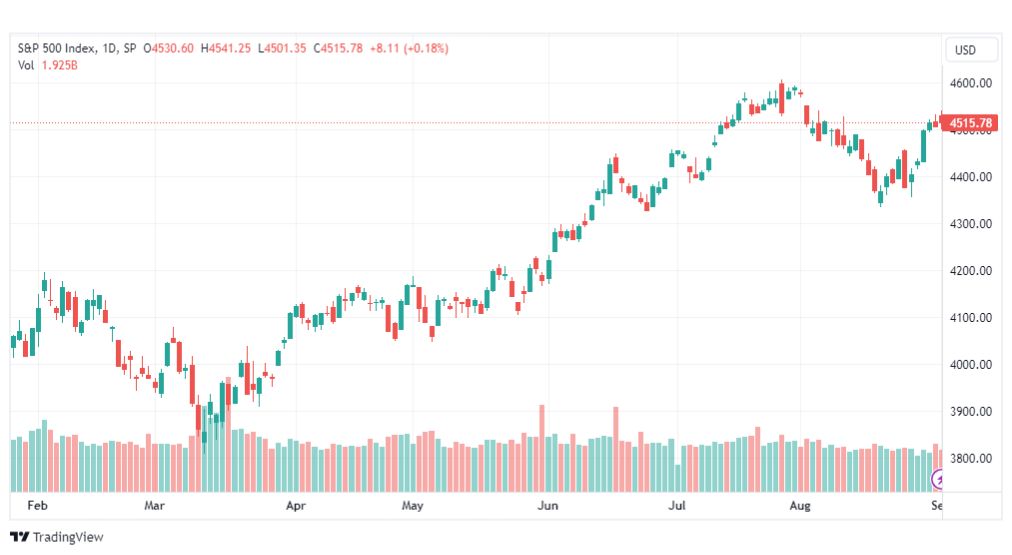The image size is (1012, 555).
Task: Click the +8.11 (+0.18%) change value
Action: [409, 48]
